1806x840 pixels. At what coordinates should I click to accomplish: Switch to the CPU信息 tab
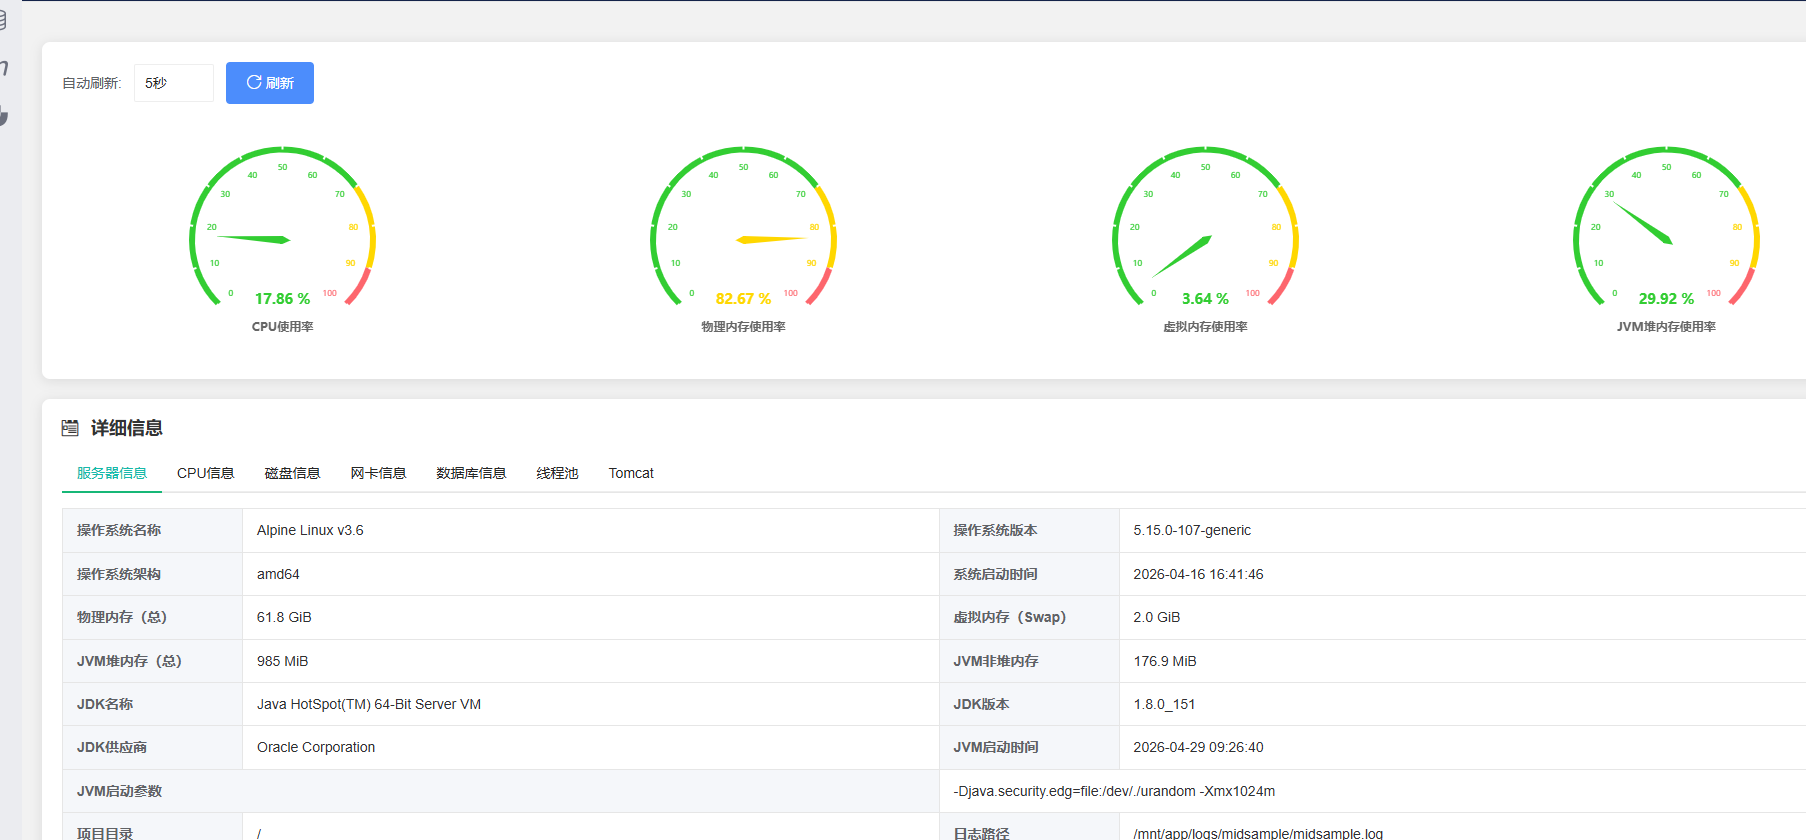pyautogui.click(x=205, y=473)
